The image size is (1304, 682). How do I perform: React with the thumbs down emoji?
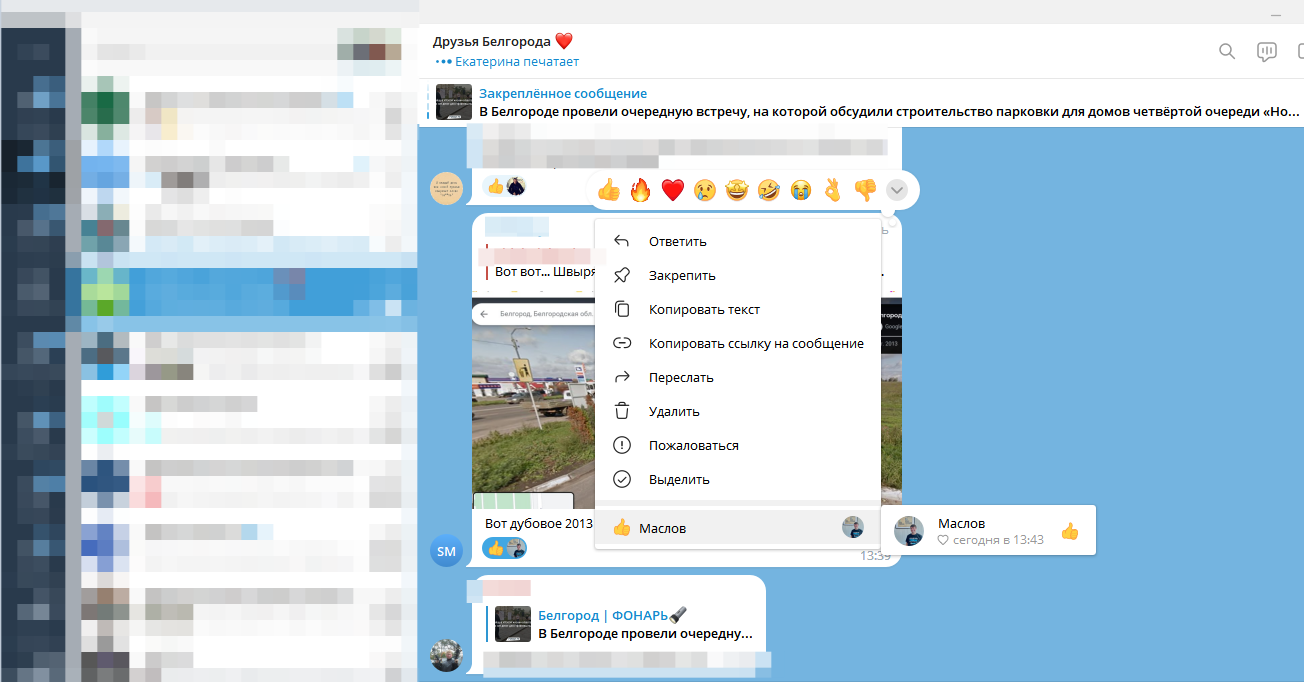[864, 189]
